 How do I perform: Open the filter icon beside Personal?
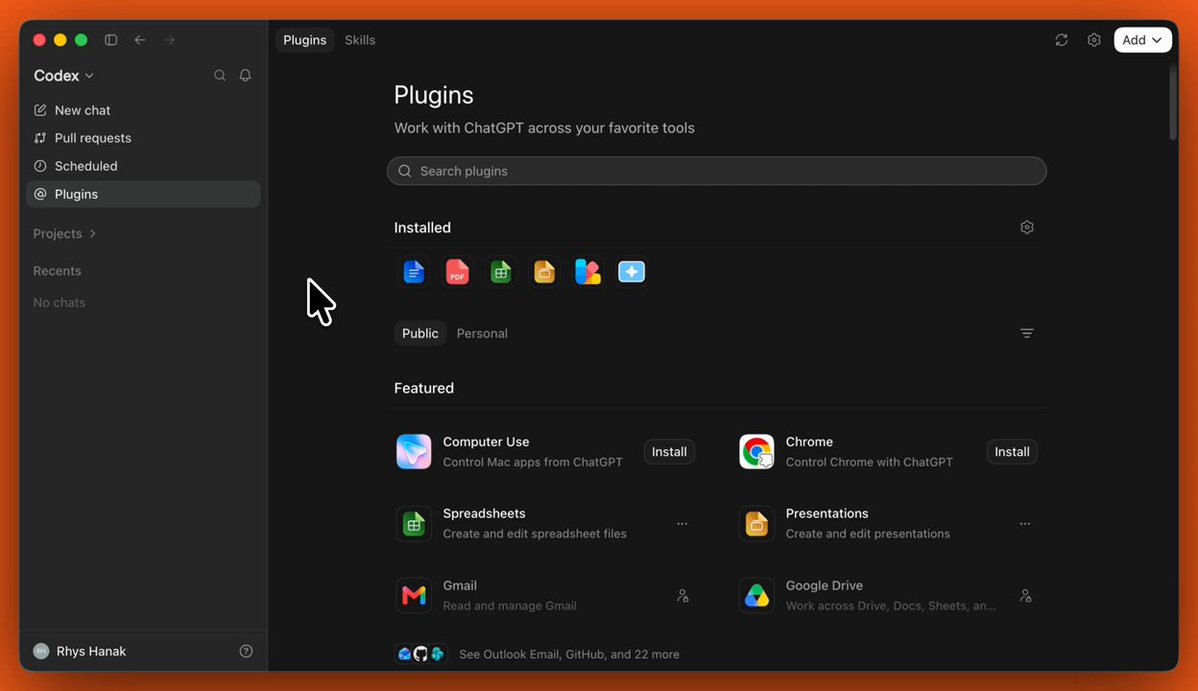click(1027, 333)
